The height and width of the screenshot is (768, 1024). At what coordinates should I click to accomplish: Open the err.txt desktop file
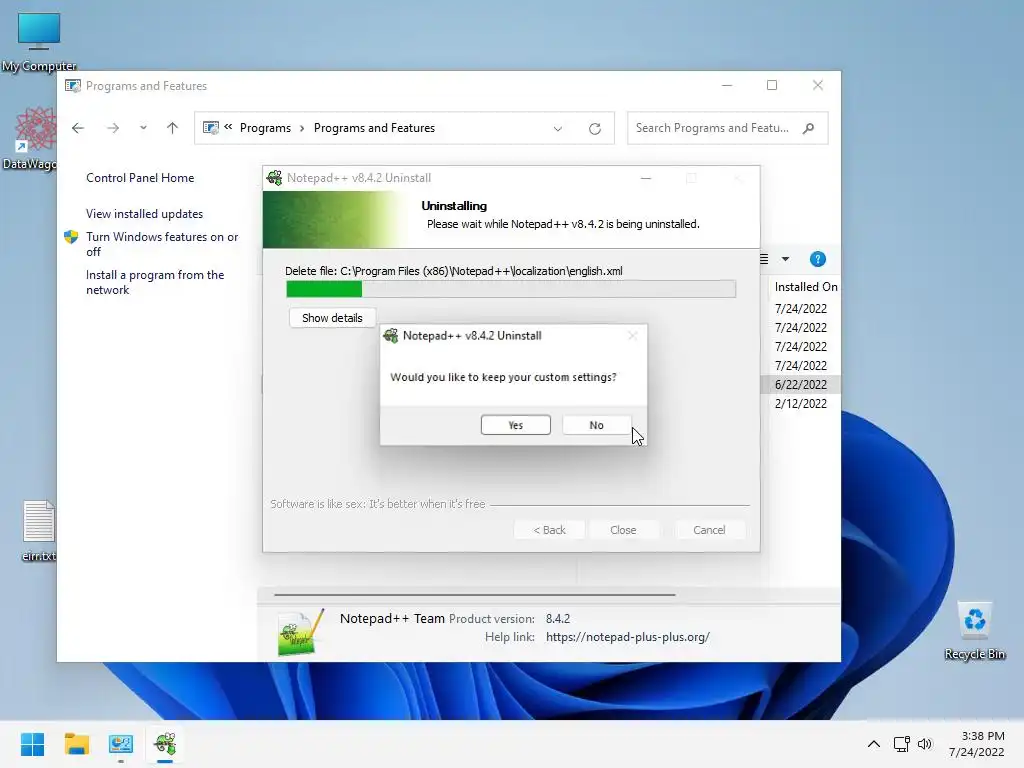pyautogui.click(x=39, y=530)
